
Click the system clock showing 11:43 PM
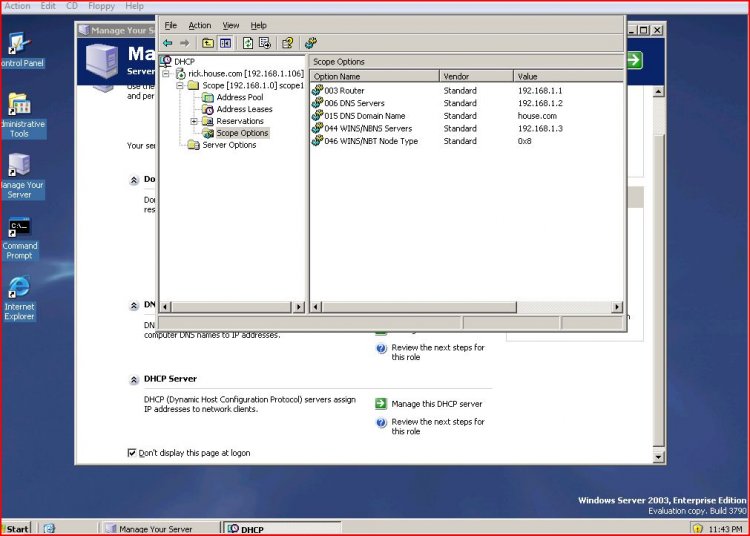tap(726, 529)
